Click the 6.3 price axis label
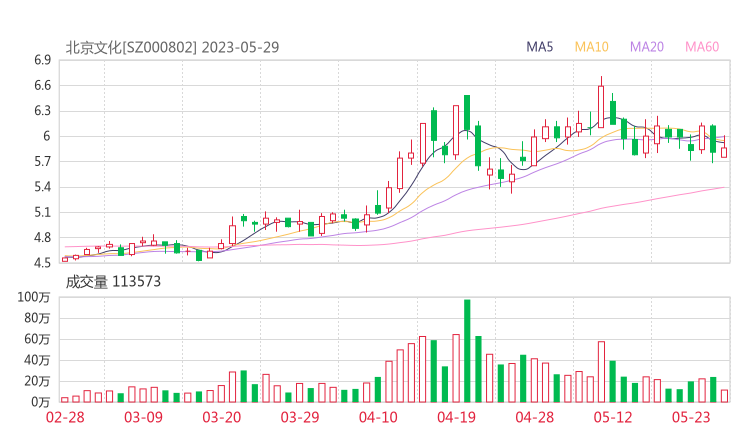The width and height of the screenshot is (740, 440). point(42,111)
